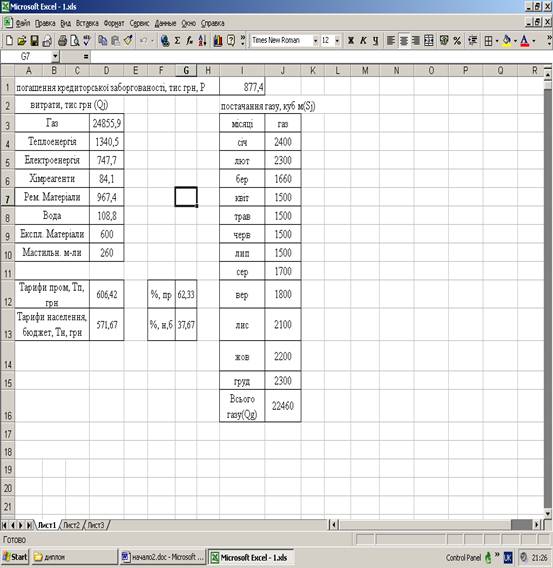553x568 pixels.
Task: Open the Chart Wizard icon
Action: 218,41
